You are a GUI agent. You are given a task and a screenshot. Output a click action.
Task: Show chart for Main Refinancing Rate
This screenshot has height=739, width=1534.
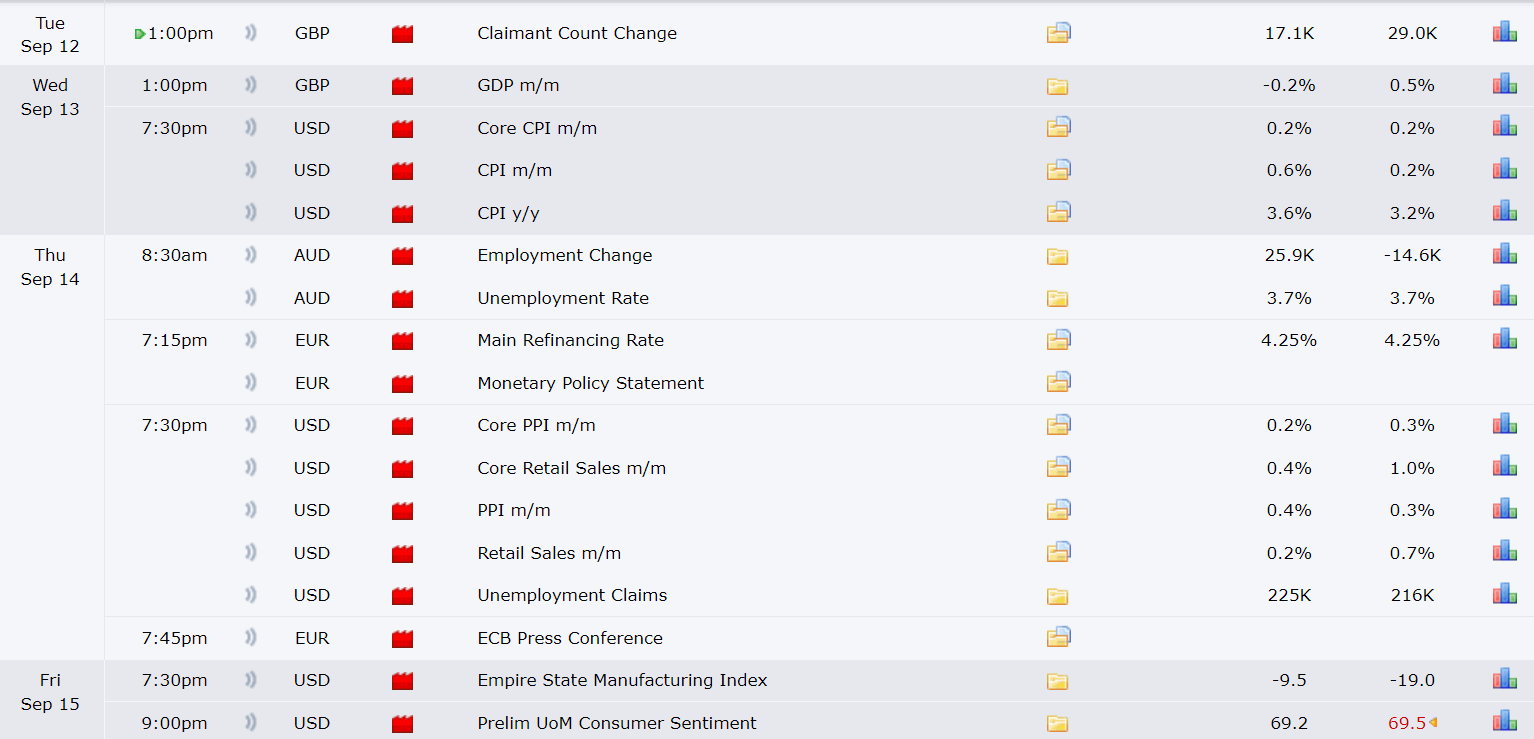[x=1505, y=339]
